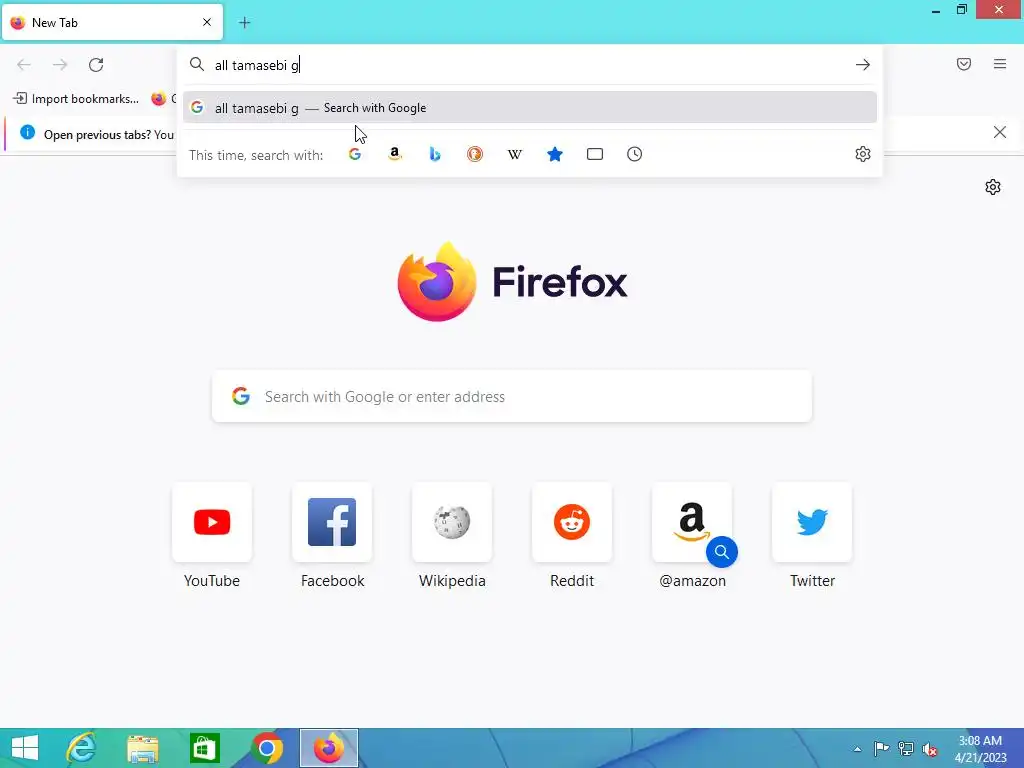
Task: Open the @amazon search shortcut tile
Action: tap(692, 522)
